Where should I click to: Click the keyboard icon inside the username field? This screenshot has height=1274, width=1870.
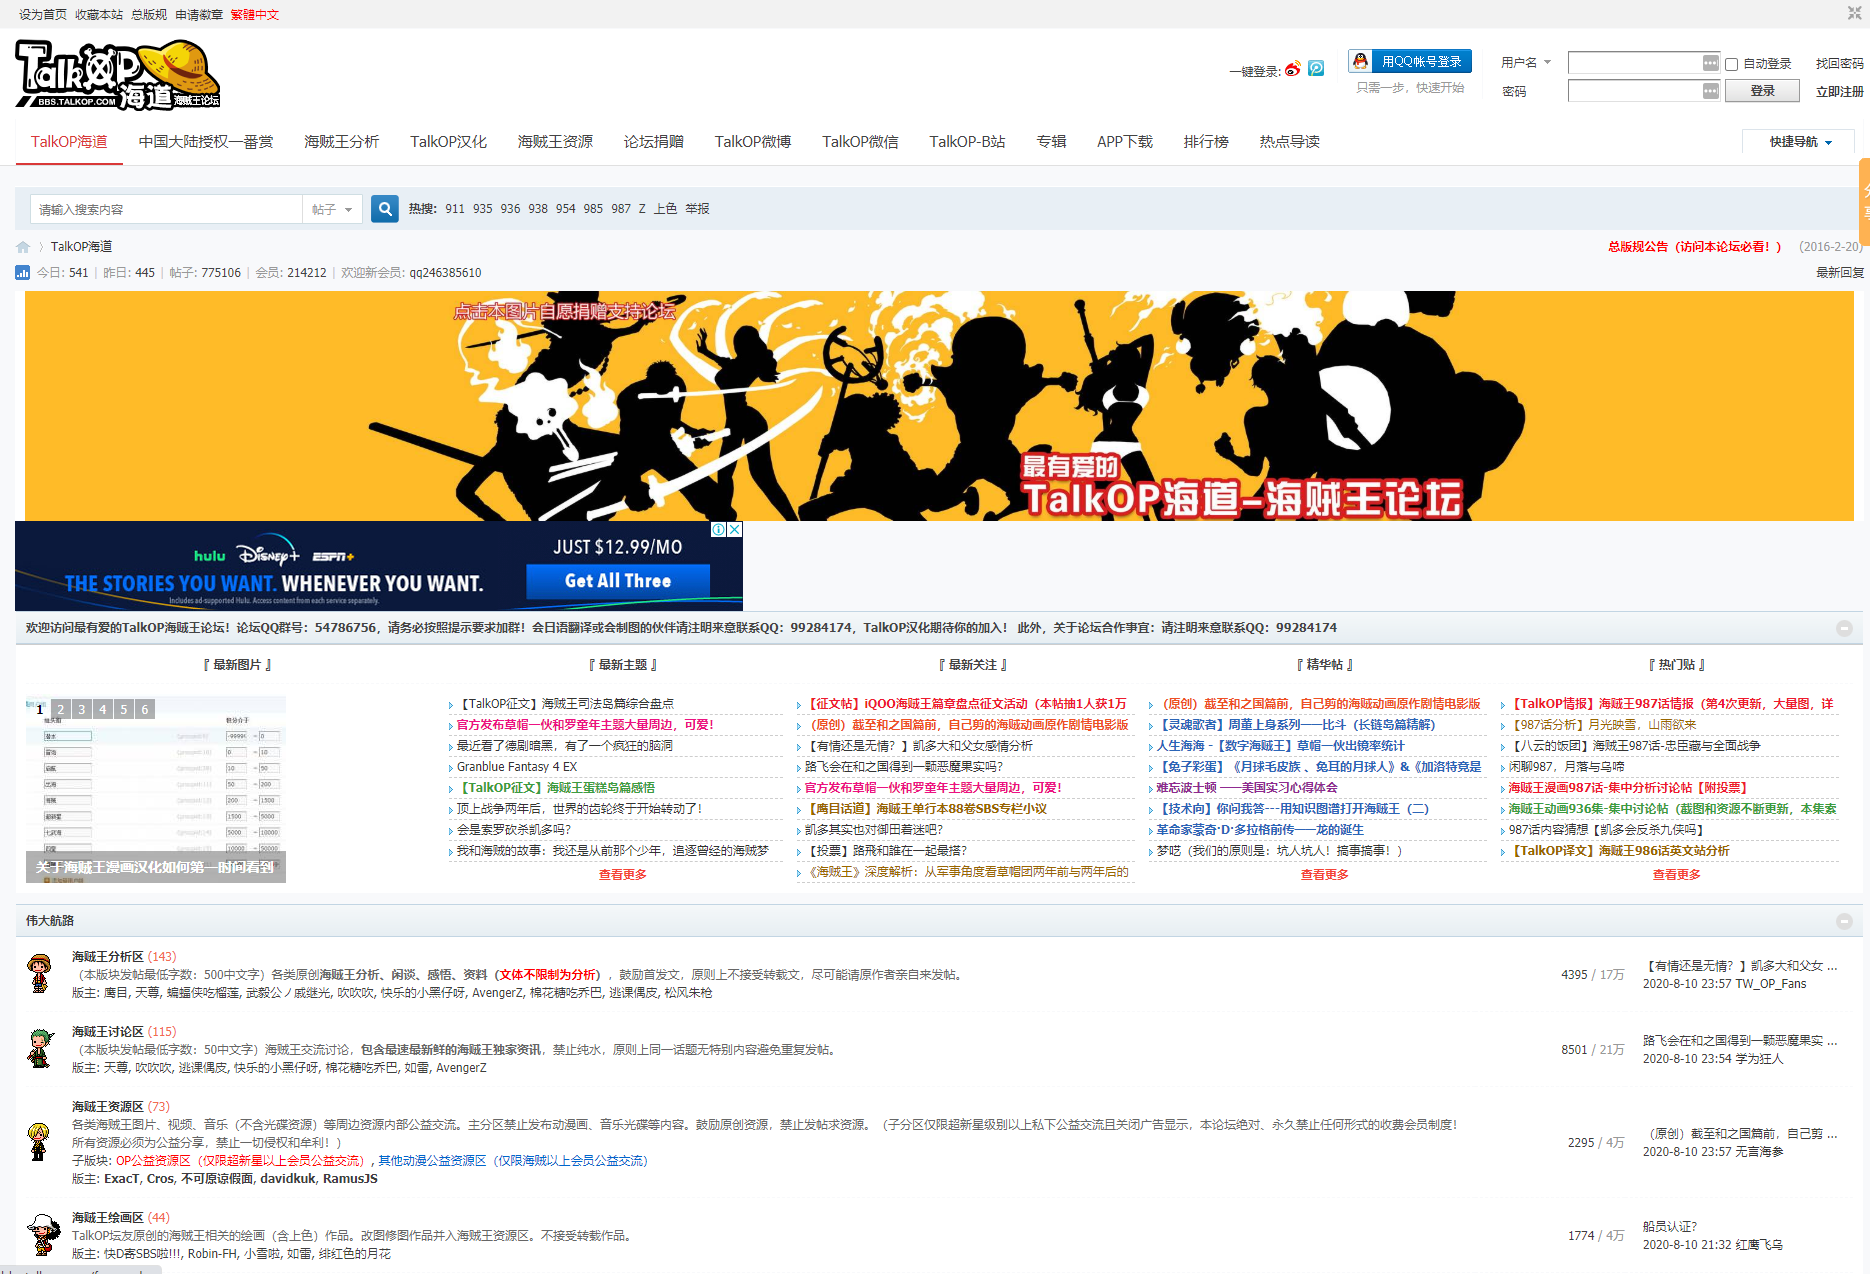click(1711, 63)
